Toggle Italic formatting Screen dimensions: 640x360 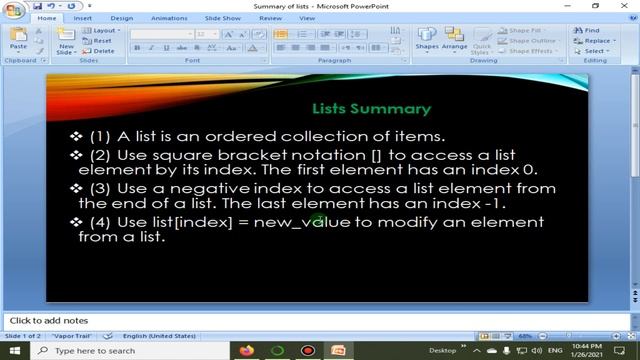click(x=151, y=48)
